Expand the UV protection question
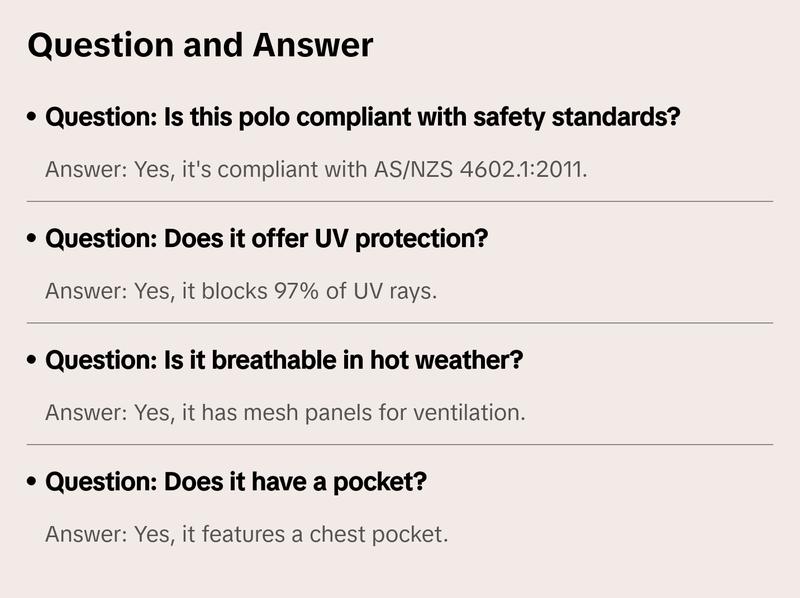Viewport: 800px width, 598px height. coord(267,239)
